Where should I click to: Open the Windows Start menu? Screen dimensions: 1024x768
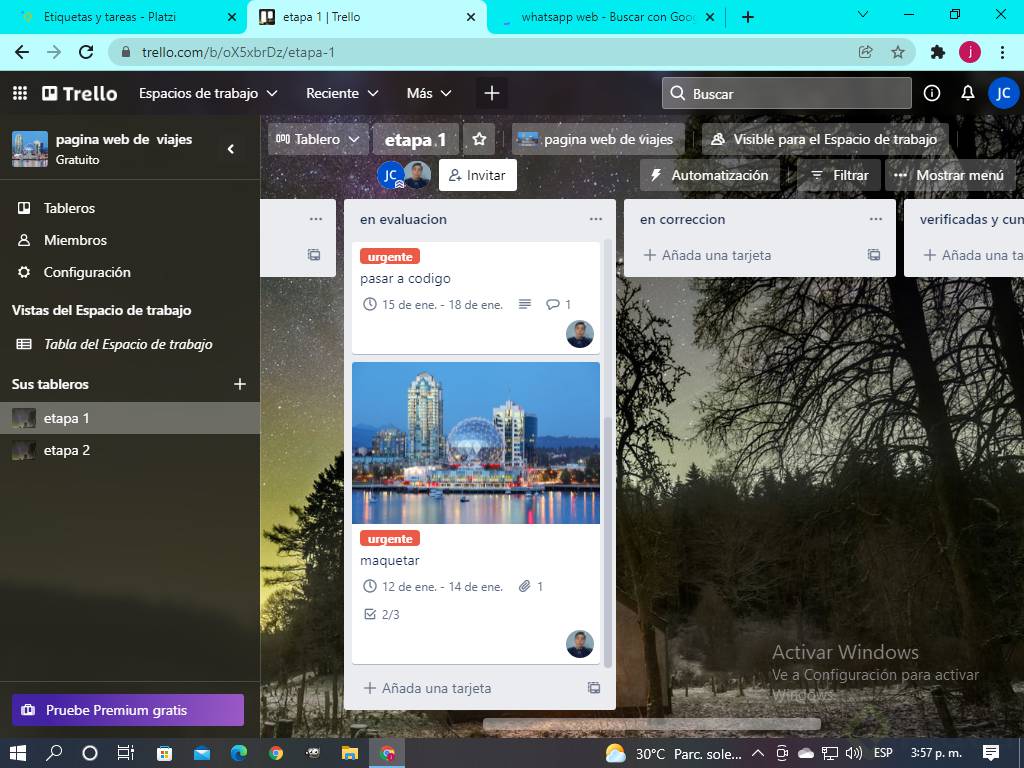click(18, 753)
